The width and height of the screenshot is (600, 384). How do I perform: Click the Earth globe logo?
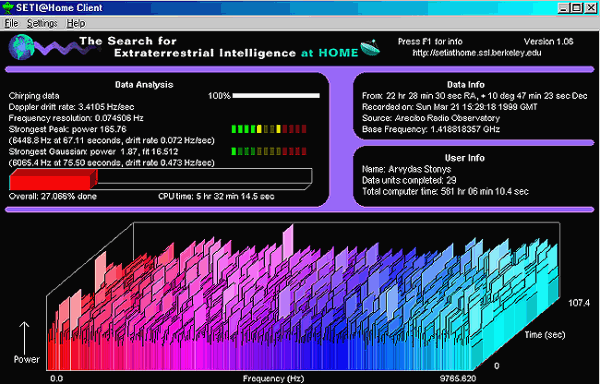coord(21,47)
